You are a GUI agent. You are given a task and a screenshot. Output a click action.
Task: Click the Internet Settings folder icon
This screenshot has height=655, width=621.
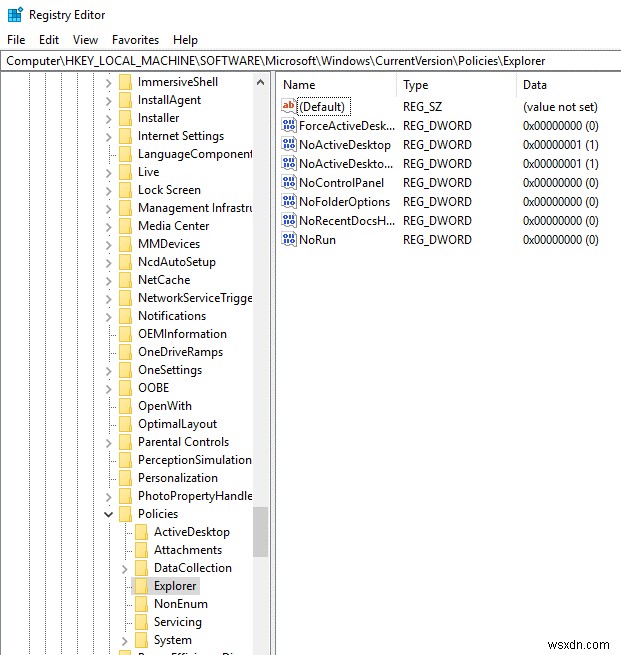(x=126, y=136)
